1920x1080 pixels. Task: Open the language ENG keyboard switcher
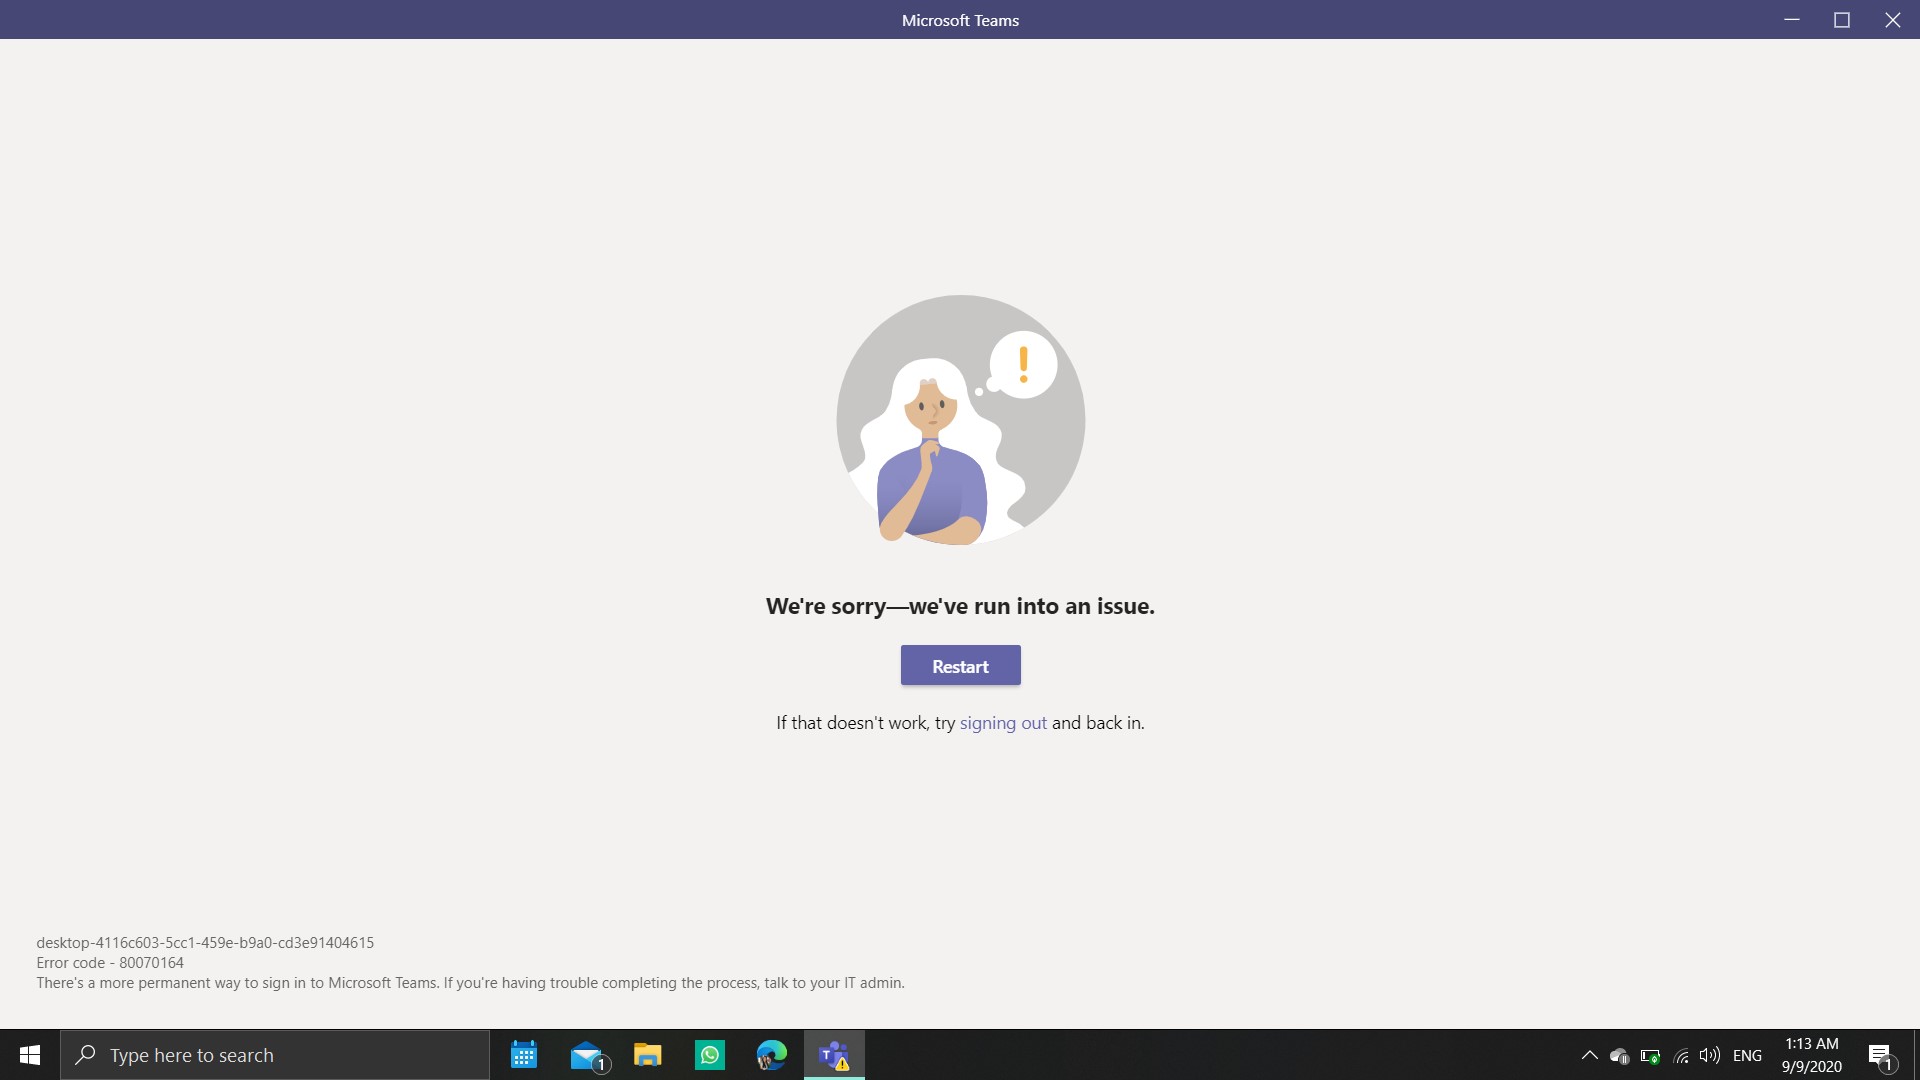1745,1055
